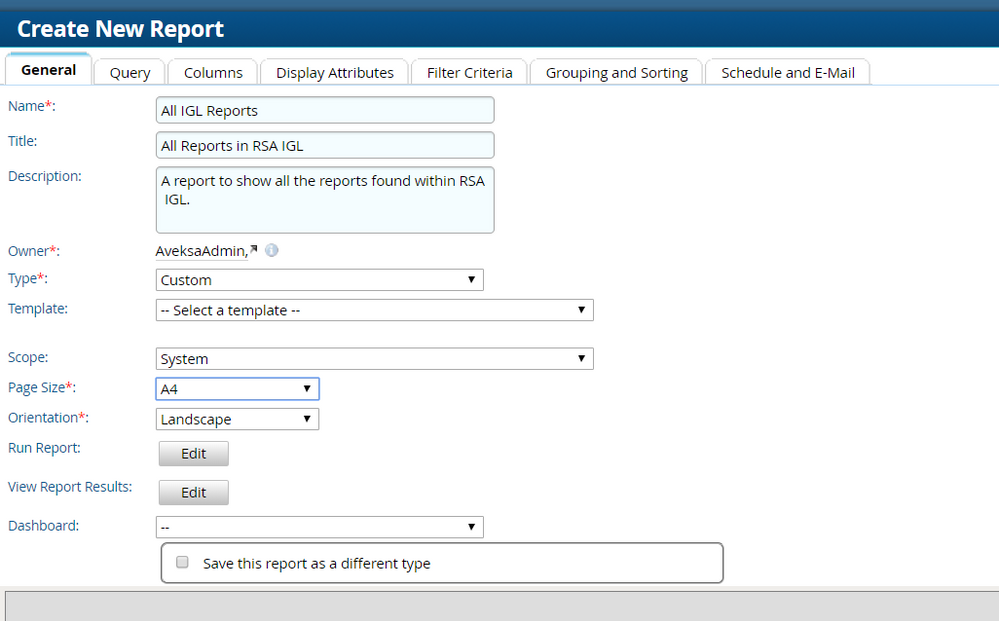Viewport: 999px width, 621px height.
Task: Switch to the Query tab
Action: pos(130,72)
